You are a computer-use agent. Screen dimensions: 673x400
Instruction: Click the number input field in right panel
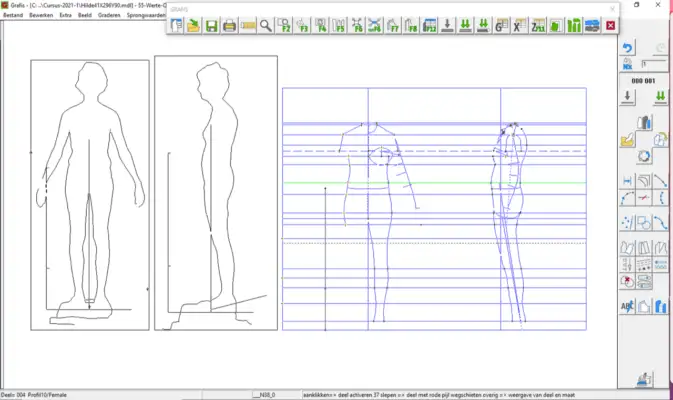point(654,64)
